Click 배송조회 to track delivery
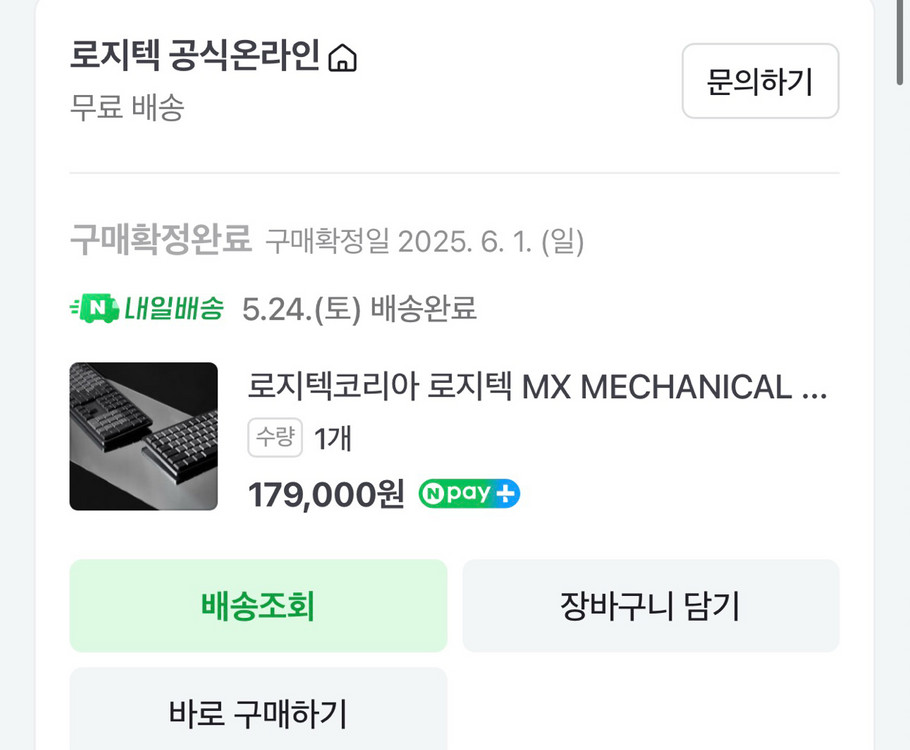 coord(258,606)
